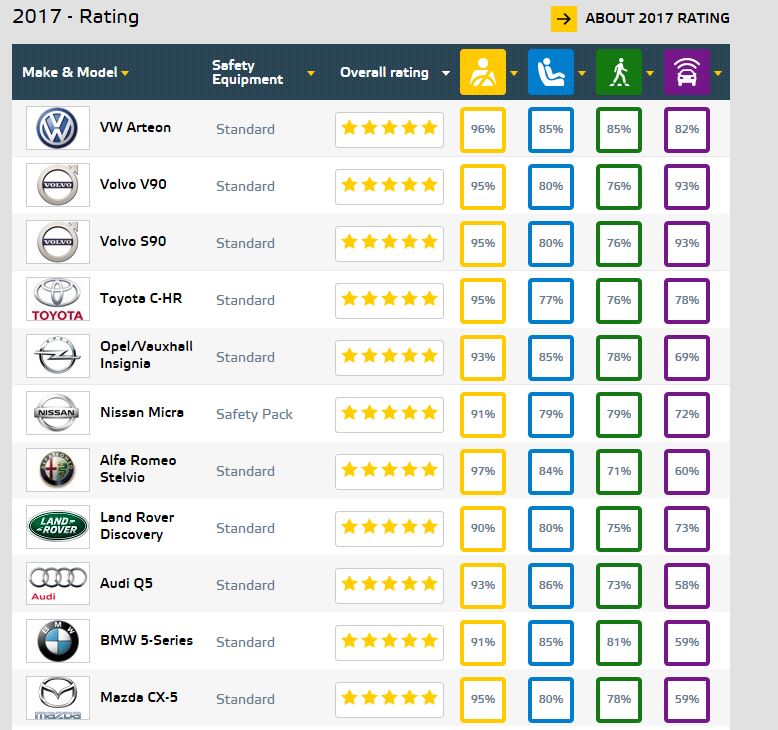
Task: Click the Audi Q5 five-star rating box
Action: pyautogui.click(x=389, y=586)
